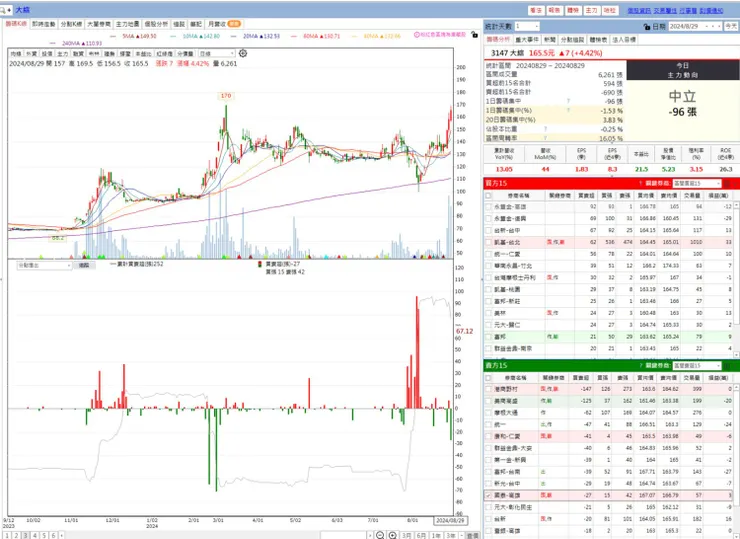Click help icon in 賣方15 header
Screen dimensions: 740x539
click(x=640, y=365)
